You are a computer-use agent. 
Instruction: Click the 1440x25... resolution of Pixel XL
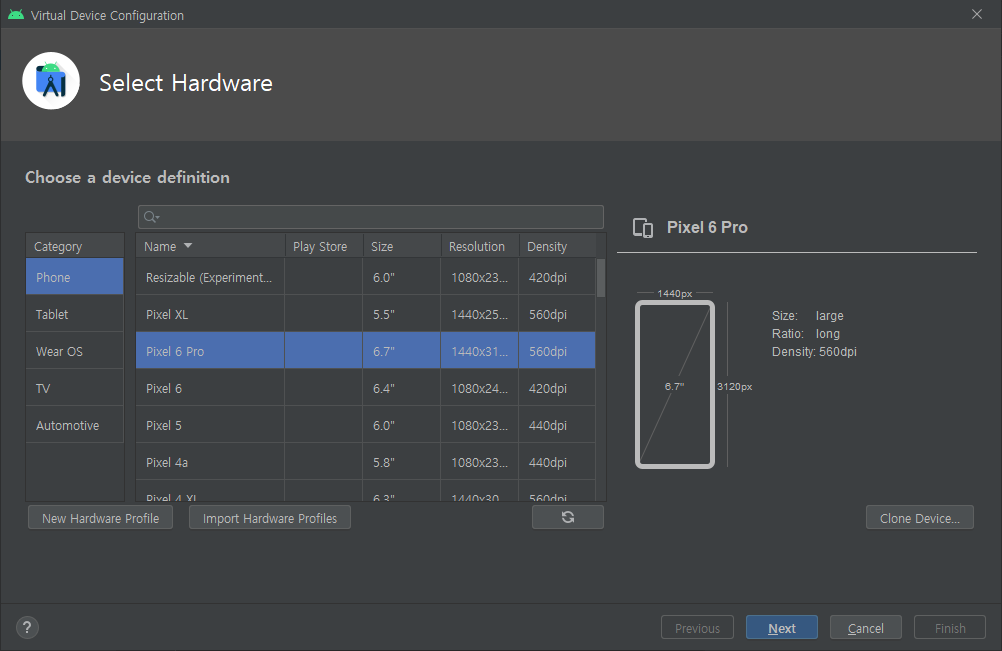pyautogui.click(x=480, y=314)
